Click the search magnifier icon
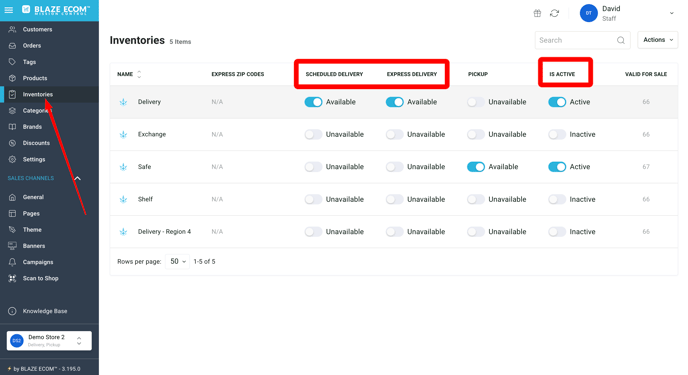The width and height of the screenshot is (688, 375). (x=620, y=40)
